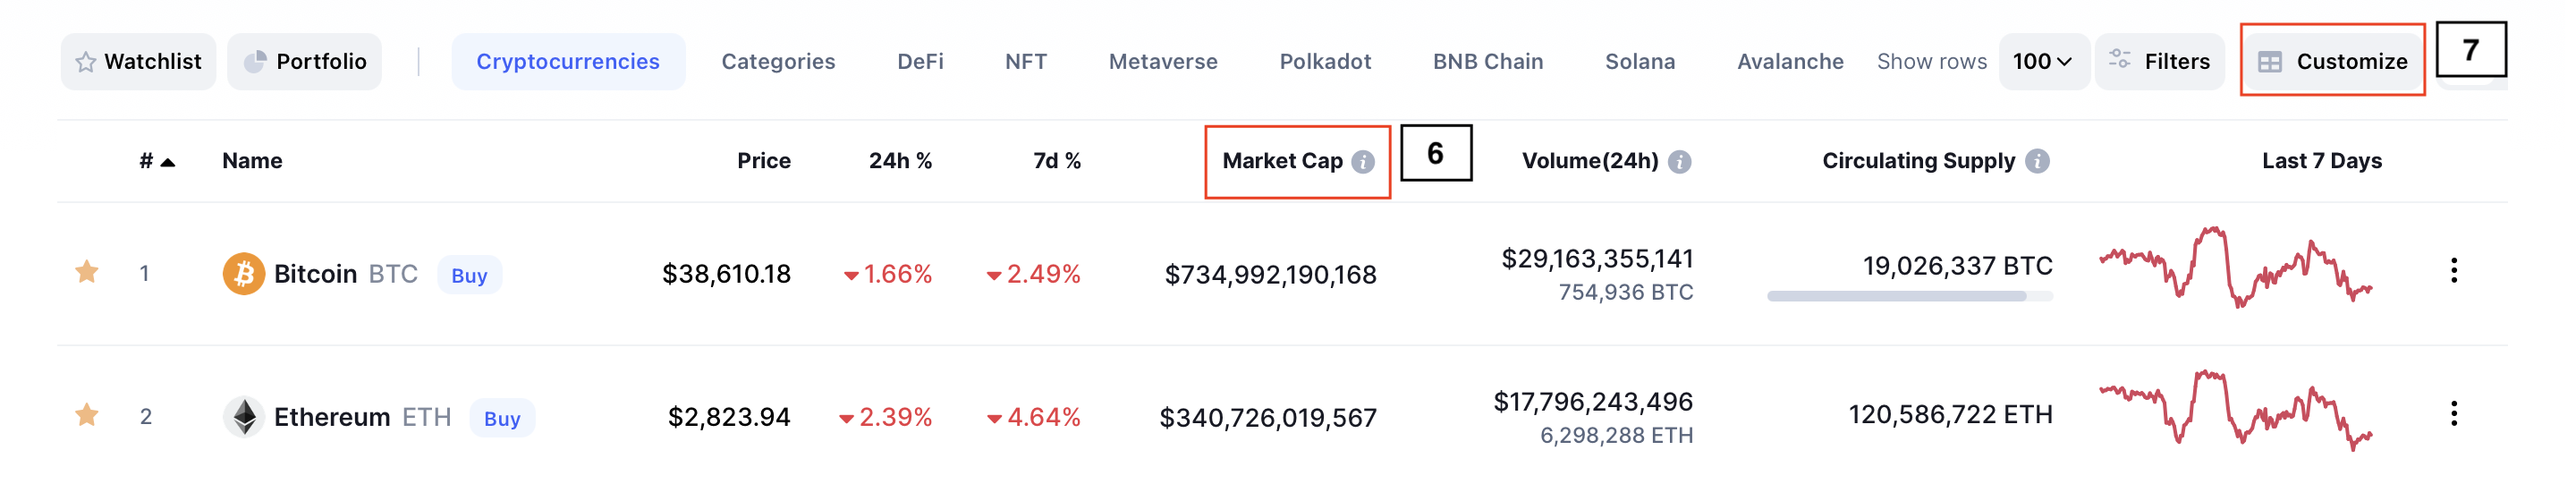
Task: Open Ethereum last 7 days chart
Action: tap(2235, 411)
